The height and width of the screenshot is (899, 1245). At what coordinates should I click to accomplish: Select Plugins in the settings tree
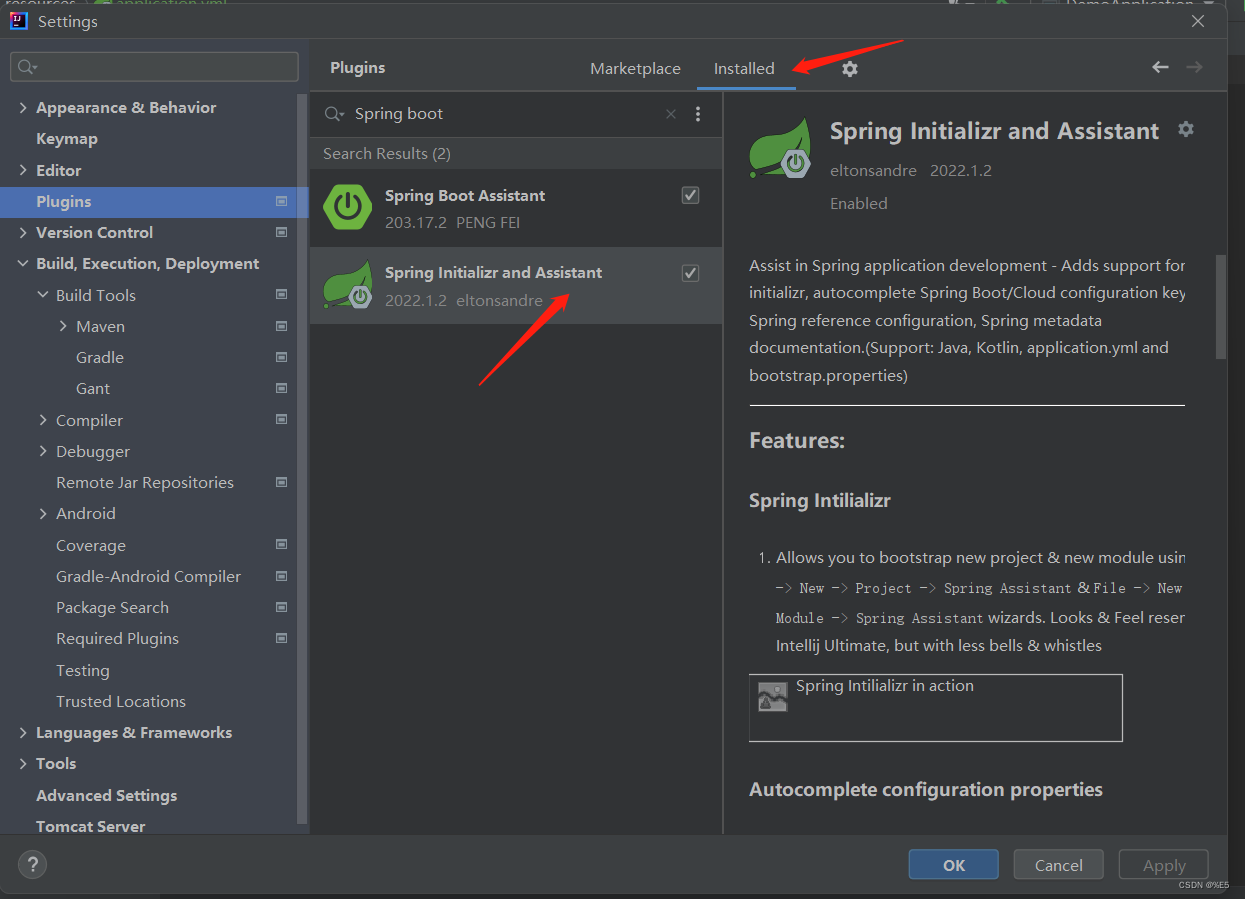coord(154,201)
